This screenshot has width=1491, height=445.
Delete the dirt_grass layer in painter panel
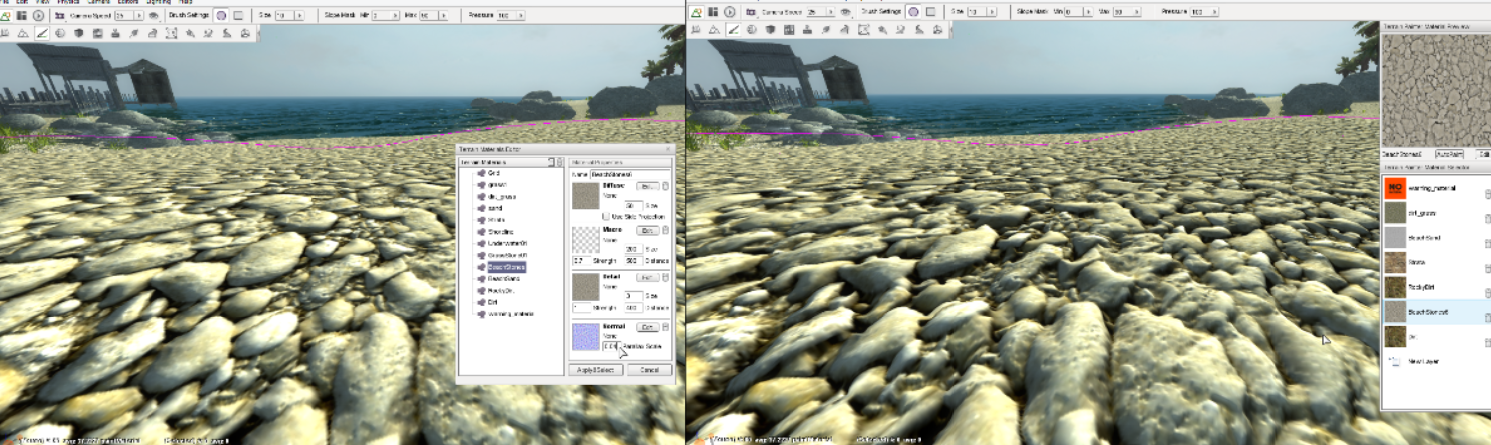point(1488,218)
